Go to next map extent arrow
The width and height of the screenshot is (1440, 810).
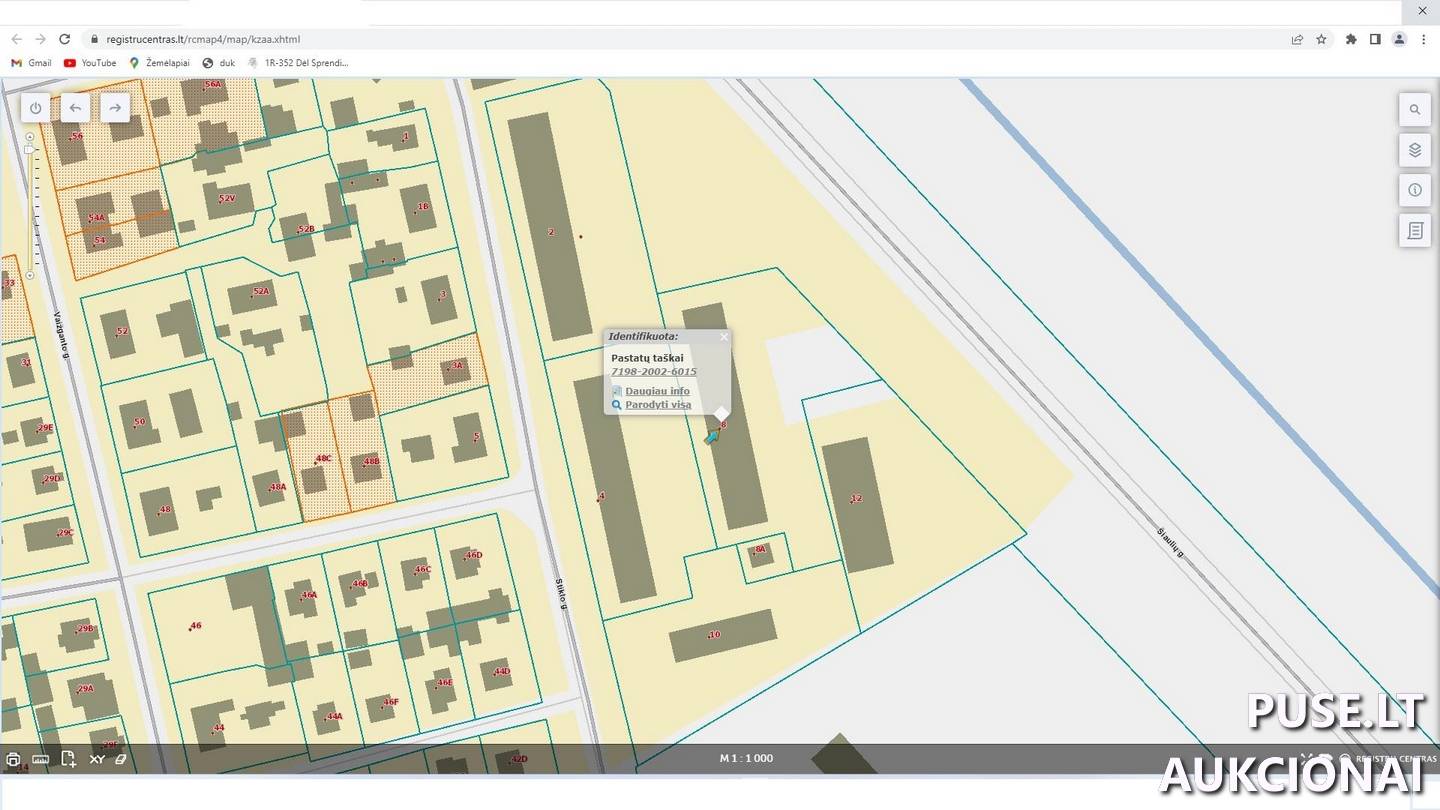(115, 108)
